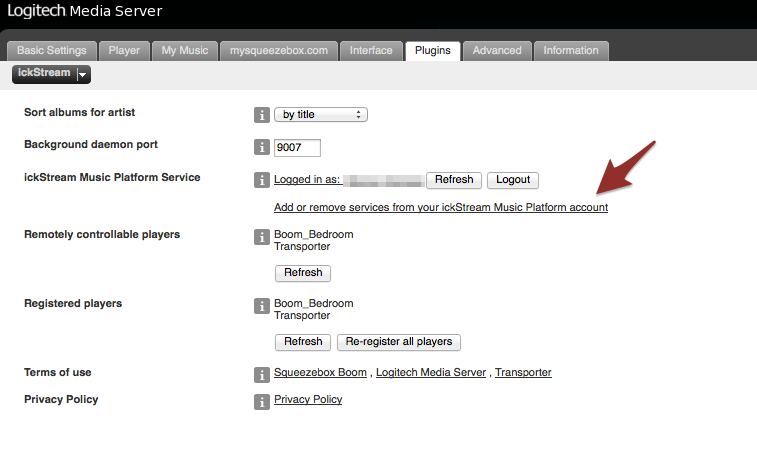Click Re-register all players button

click(399, 342)
